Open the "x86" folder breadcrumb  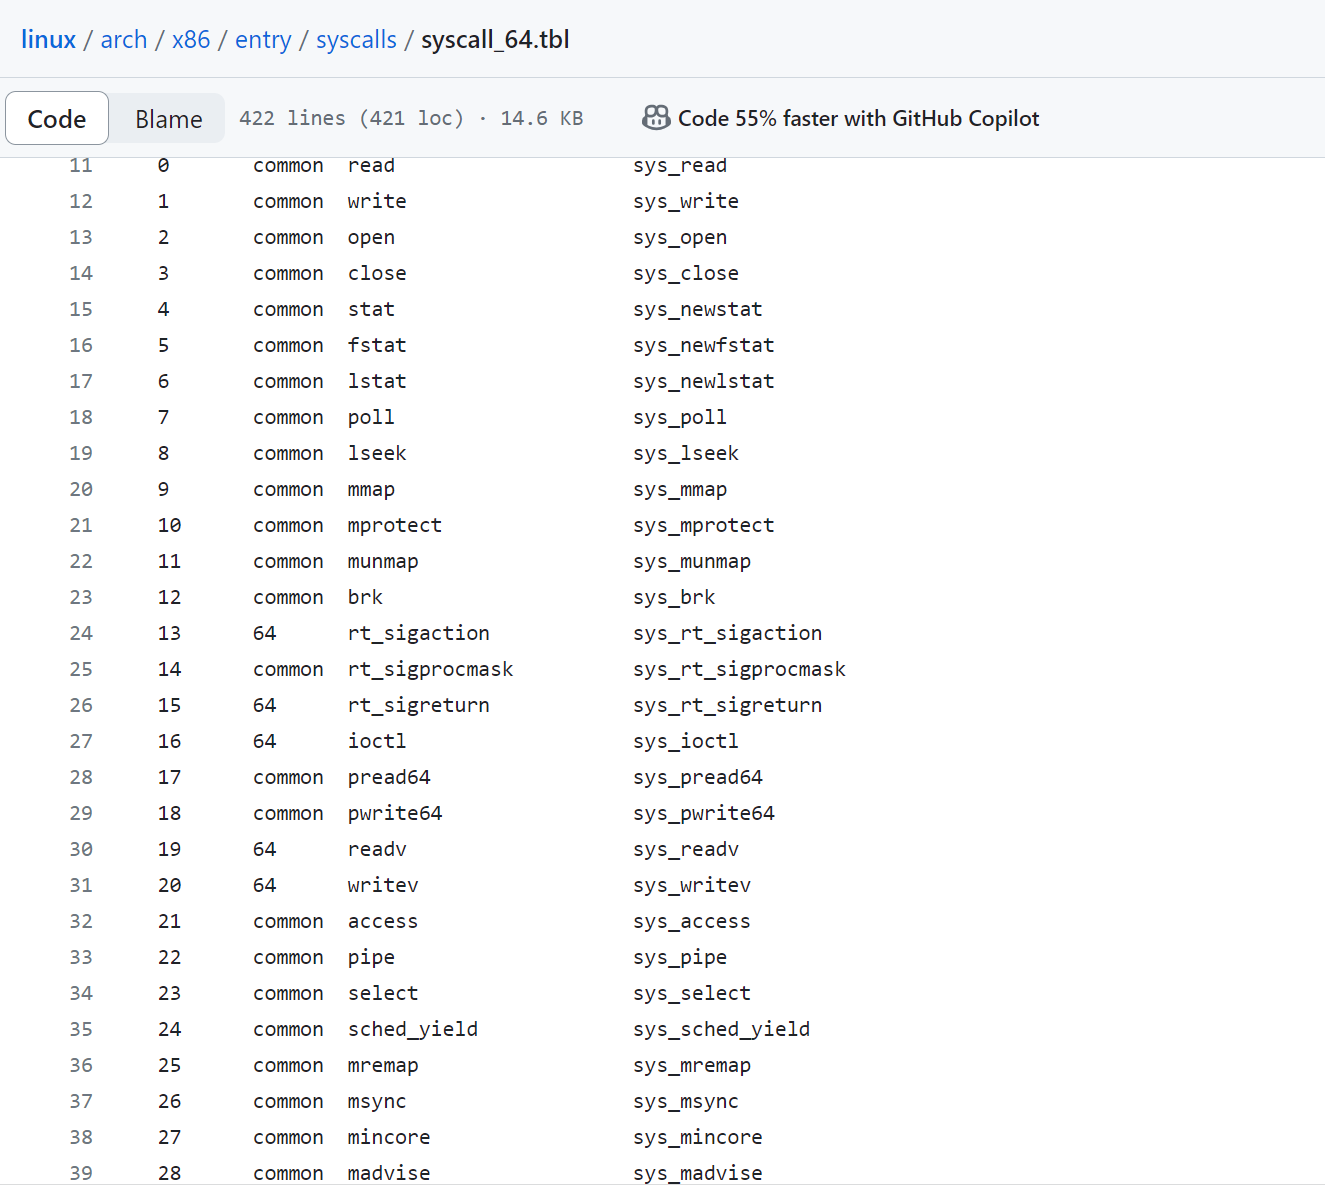coord(191,39)
